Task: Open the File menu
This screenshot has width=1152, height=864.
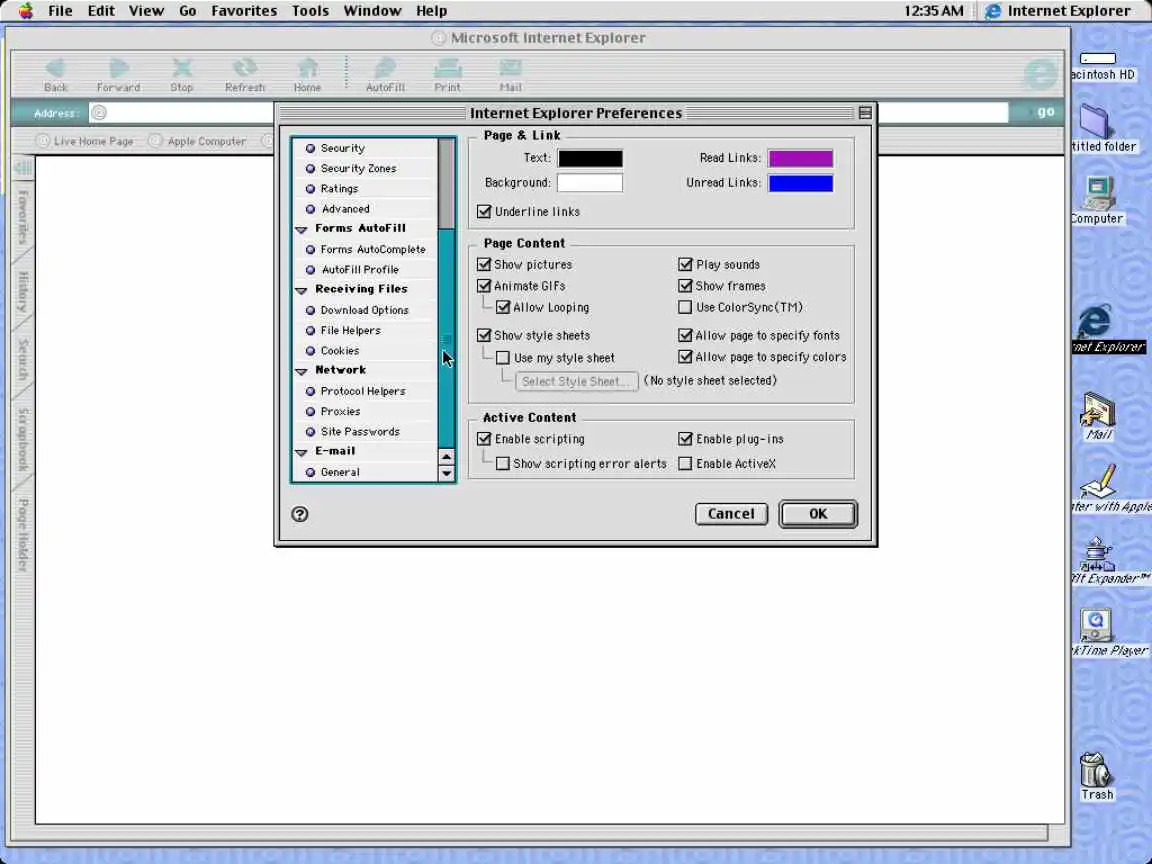Action: point(60,10)
